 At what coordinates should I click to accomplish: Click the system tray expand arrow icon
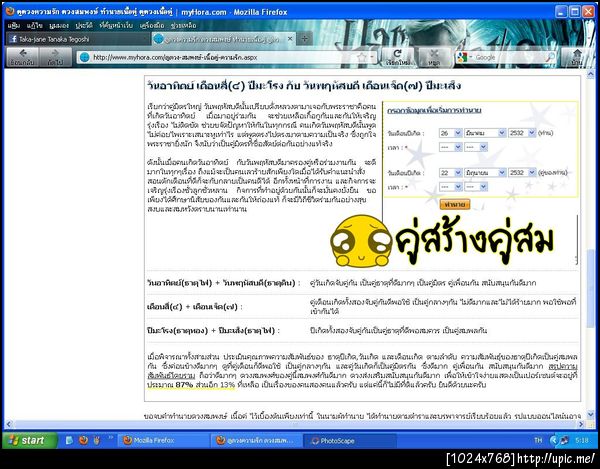pos(553,440)
